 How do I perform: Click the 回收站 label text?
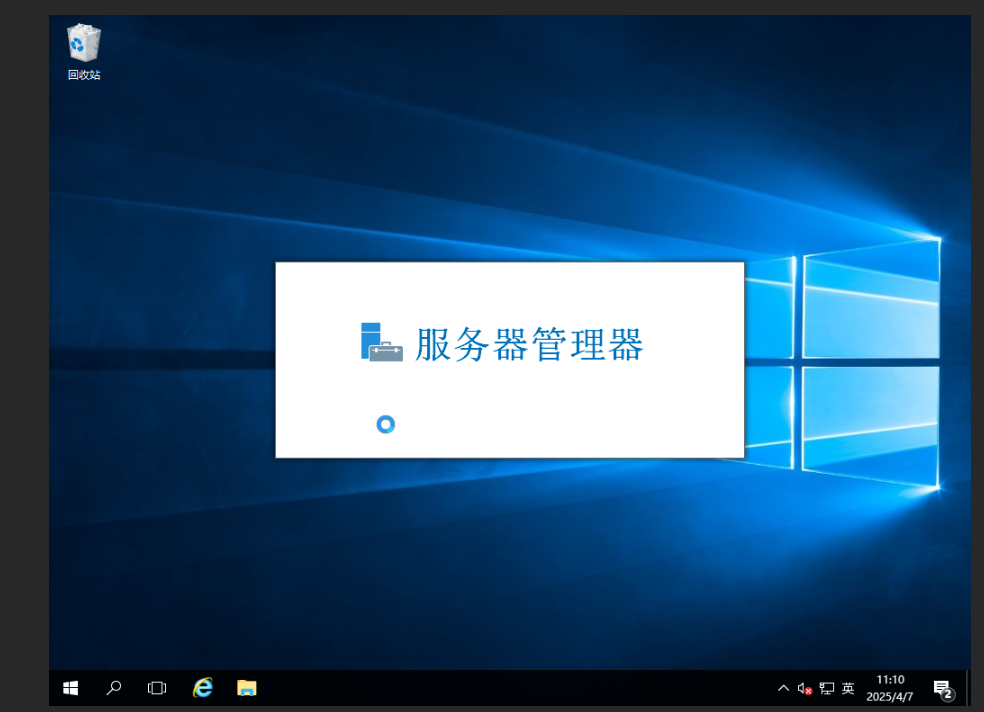(x=84, y=75)
